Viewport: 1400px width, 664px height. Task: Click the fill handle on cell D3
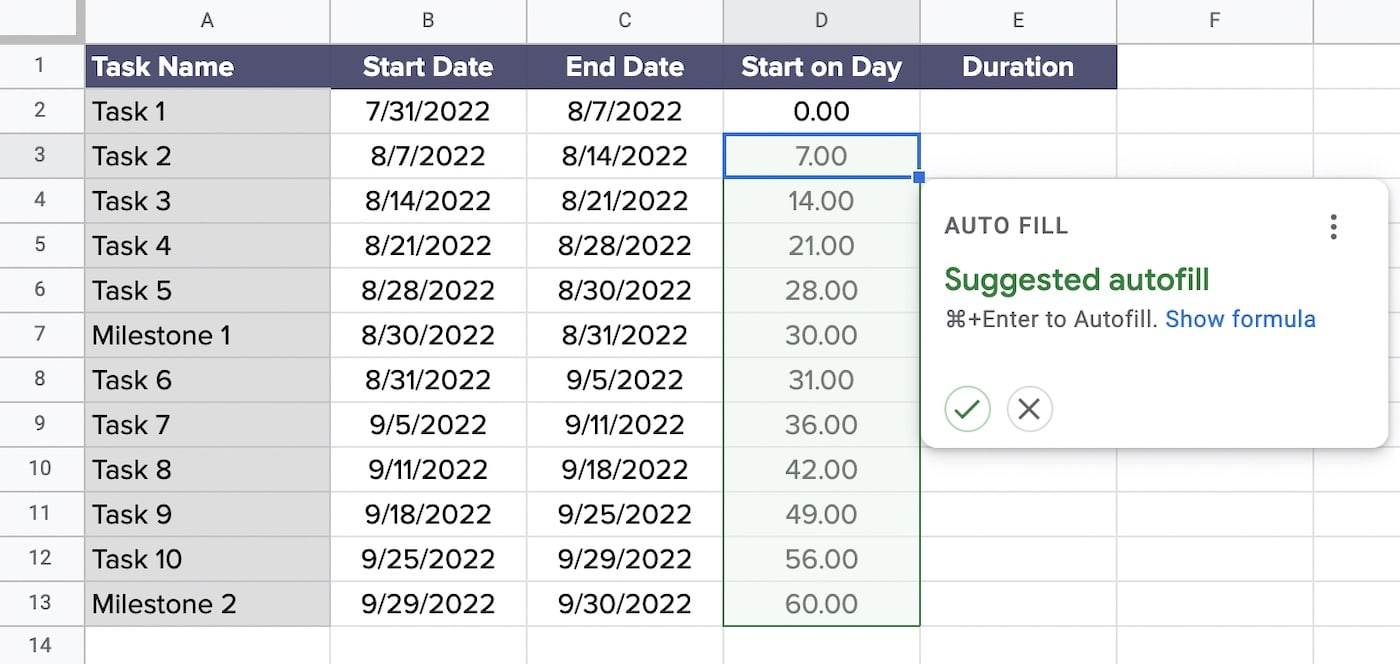point(917,177)
